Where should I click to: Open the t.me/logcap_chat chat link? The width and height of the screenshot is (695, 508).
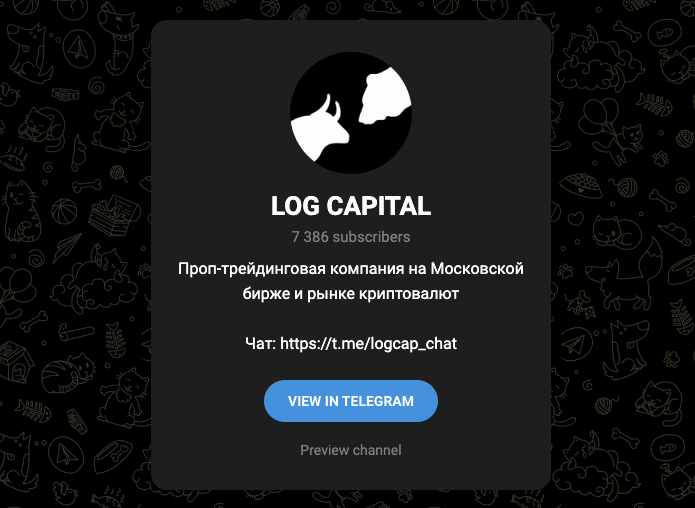point(368,344)
